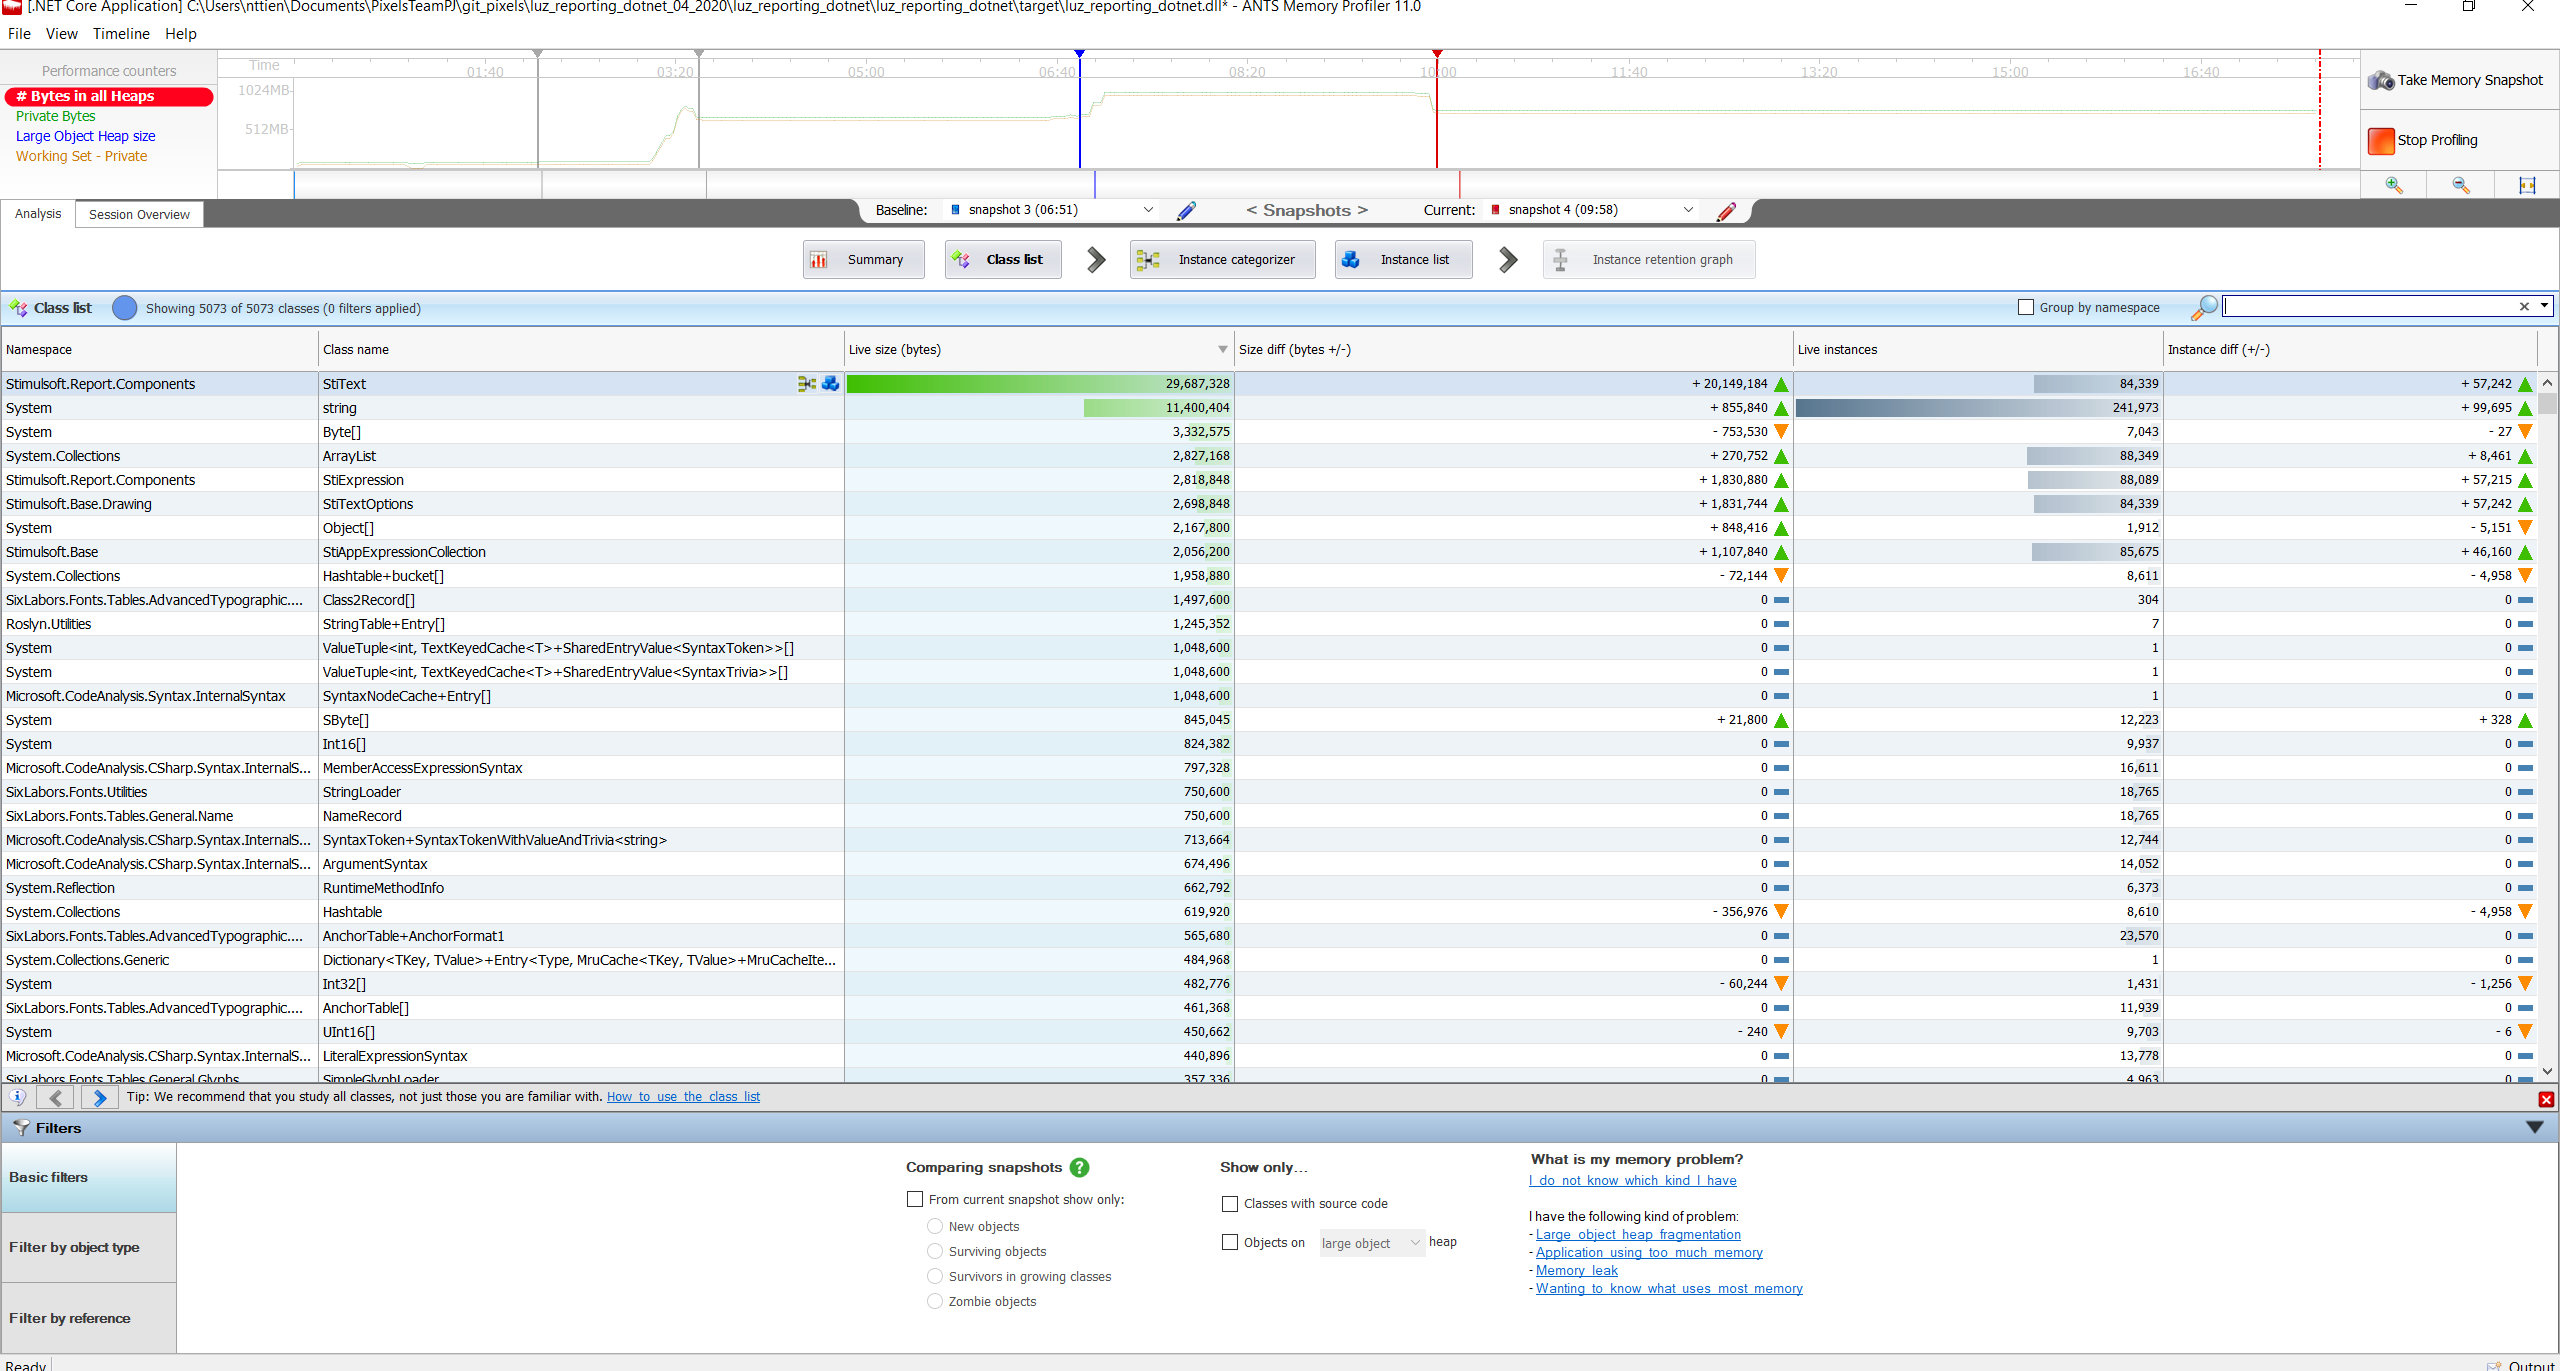Sort by Live size column

click(1038, 350)
